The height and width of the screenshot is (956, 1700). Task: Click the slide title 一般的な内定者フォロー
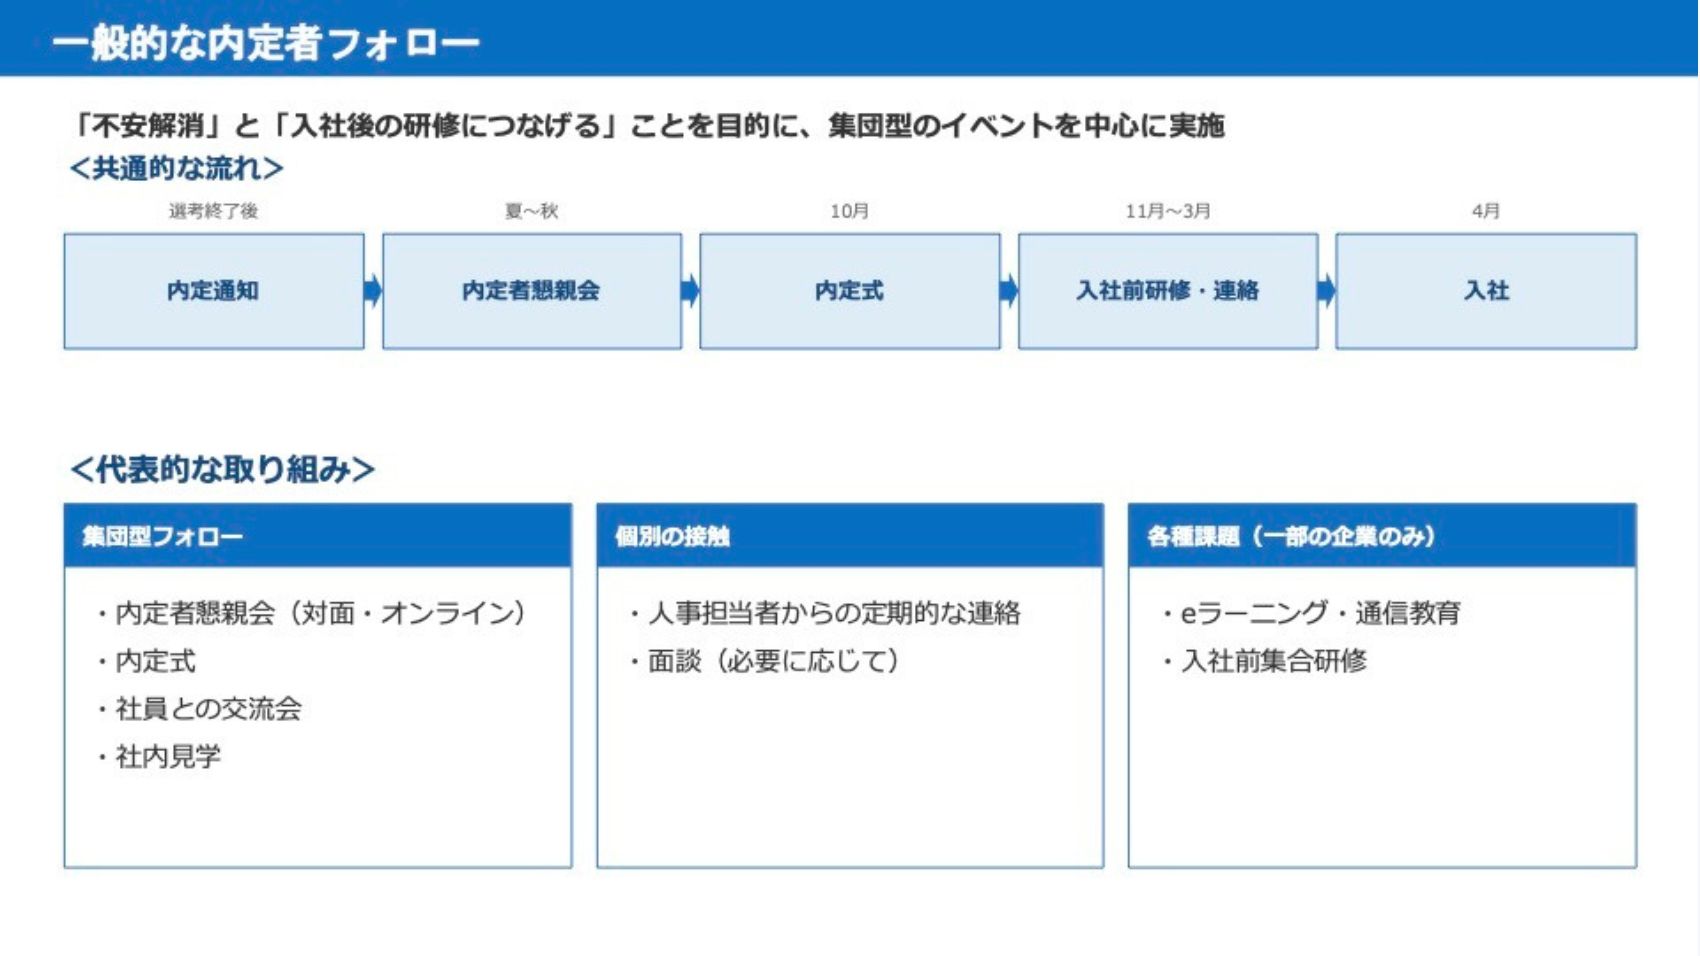(266, 43)
